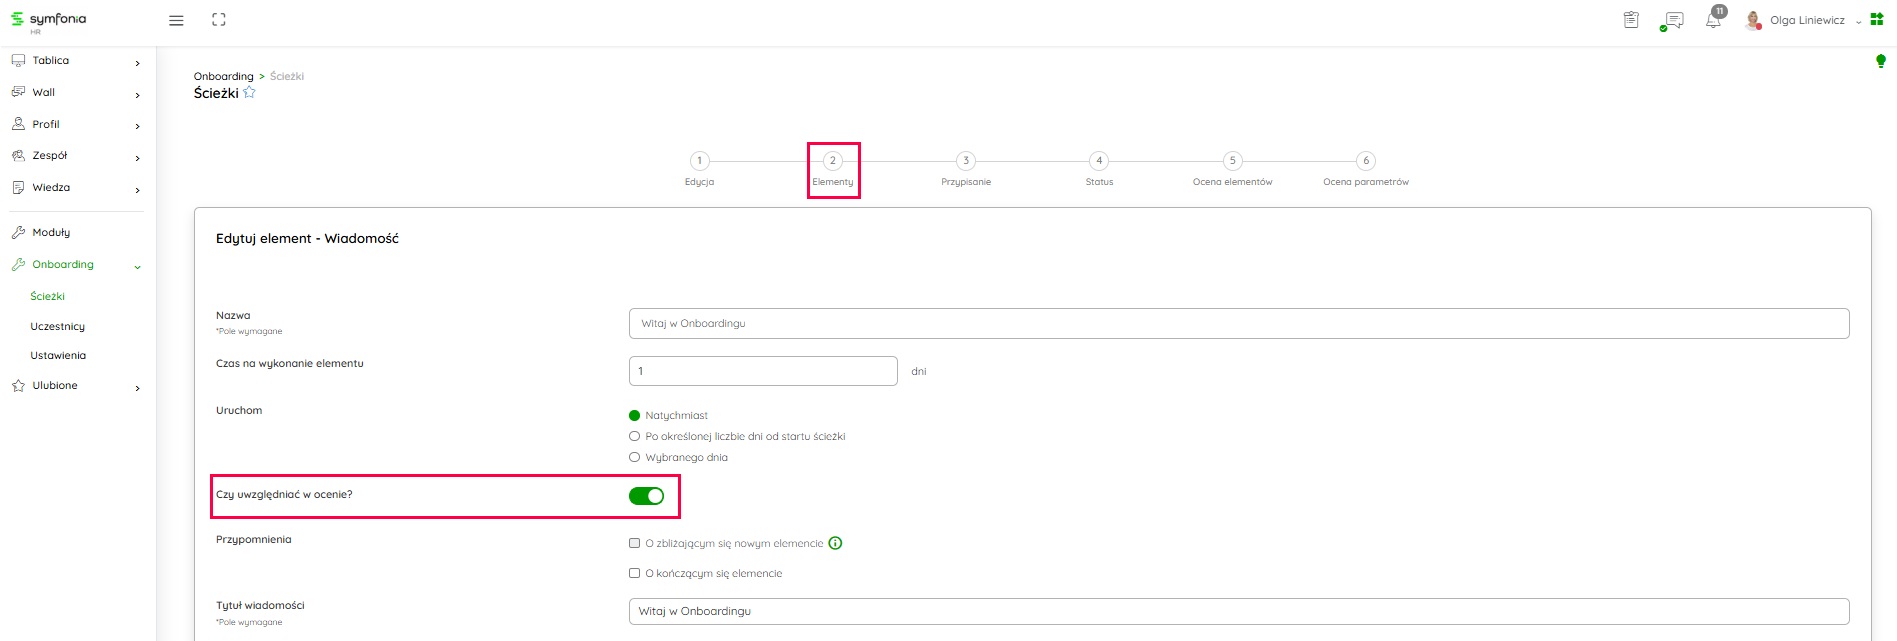Viewport: 1897px width, 641px height.
Task: Click the Nazwa input field
Action: coord(1238,323)
